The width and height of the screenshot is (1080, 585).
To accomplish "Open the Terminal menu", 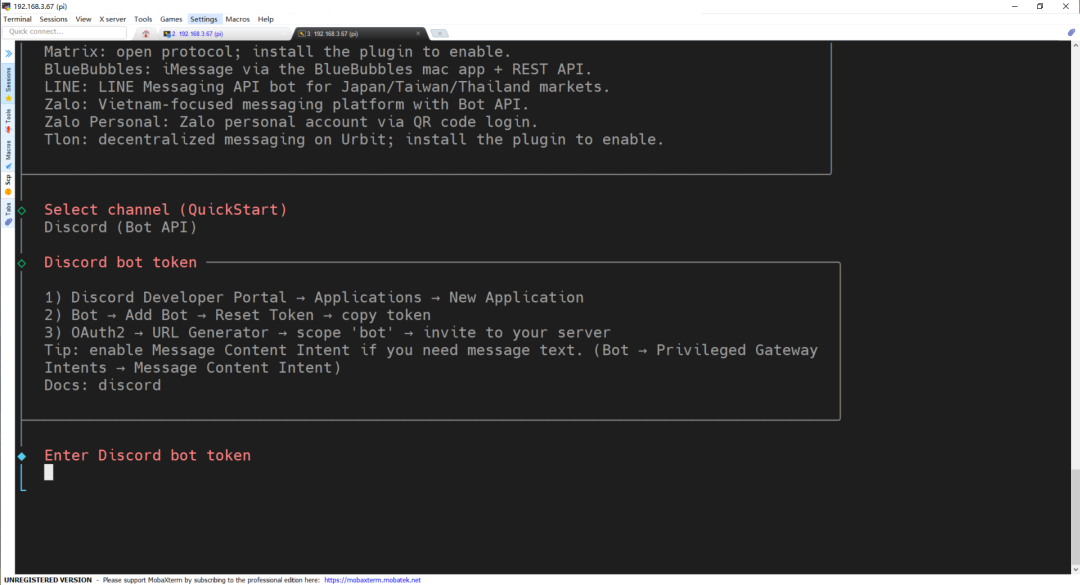I will click(18, 19).
